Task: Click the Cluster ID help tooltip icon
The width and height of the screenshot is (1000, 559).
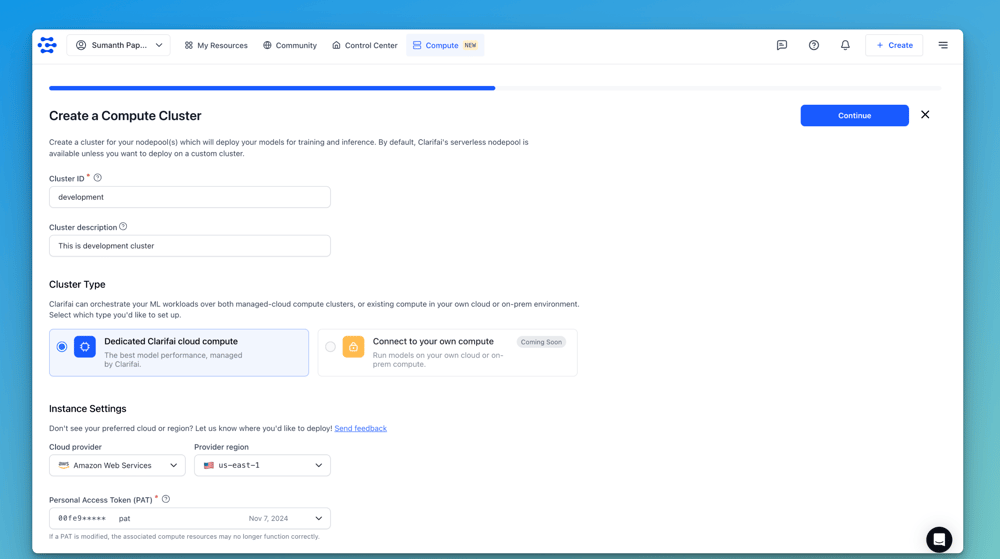Action: tap(98, 178)
